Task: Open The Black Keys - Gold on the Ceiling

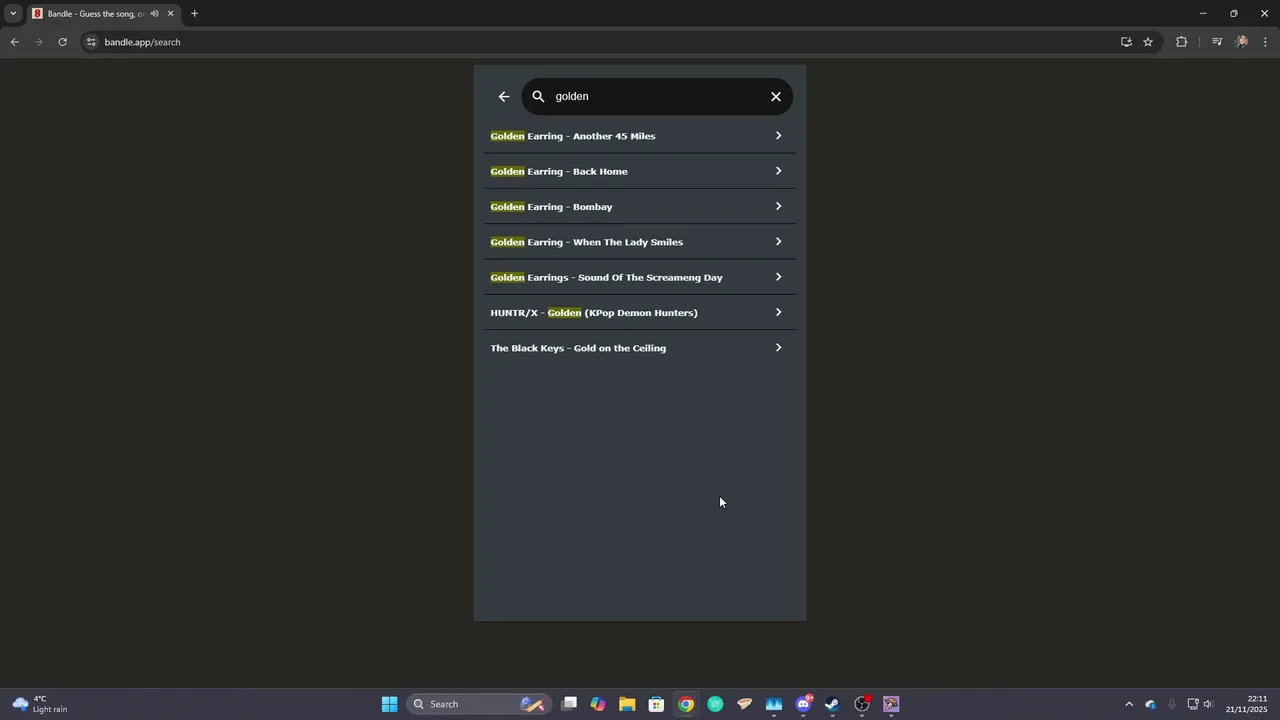Action: 640,348
